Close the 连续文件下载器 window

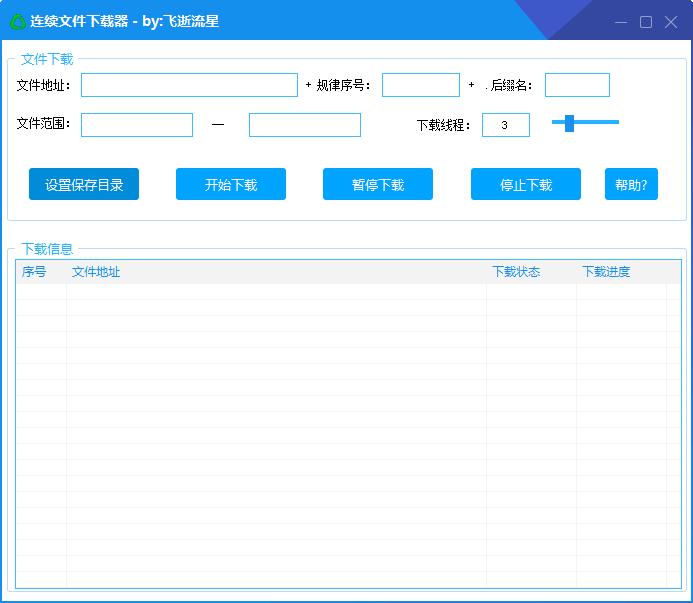pyautogui.click(x=671, y=22)
